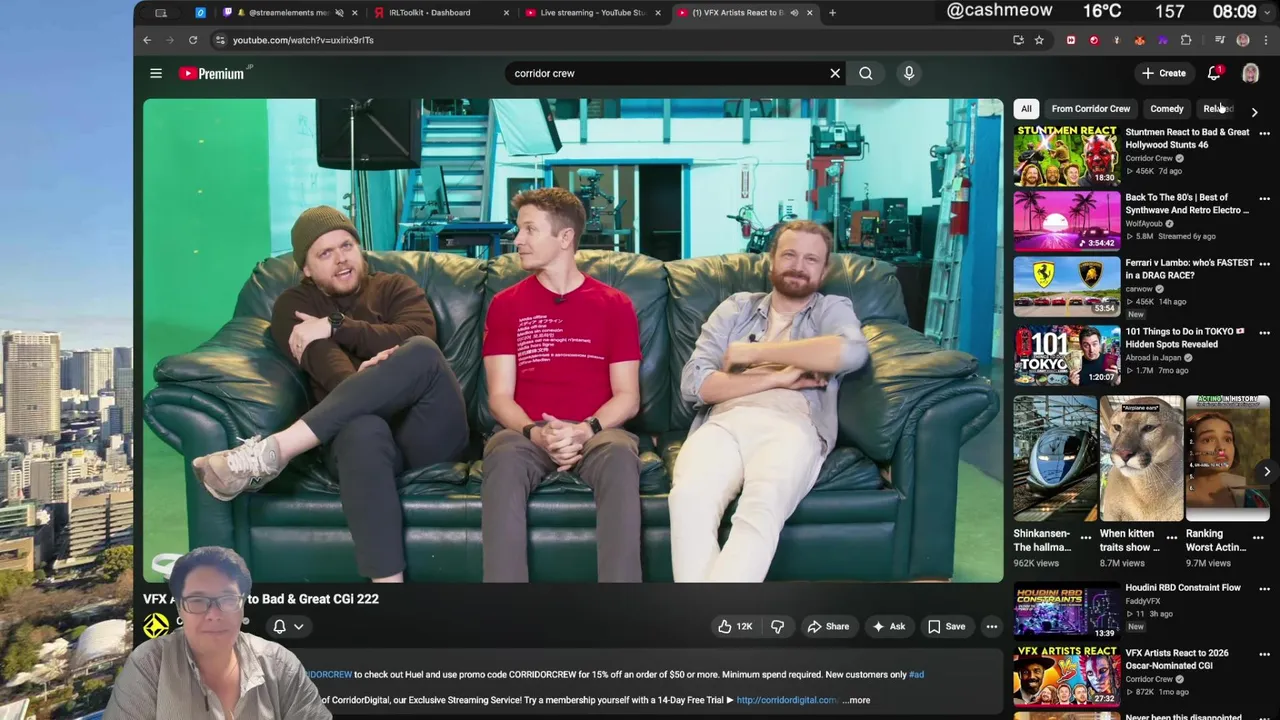Select the All filter chip
Screen dimensions: 1280x720
(1026, 109)
